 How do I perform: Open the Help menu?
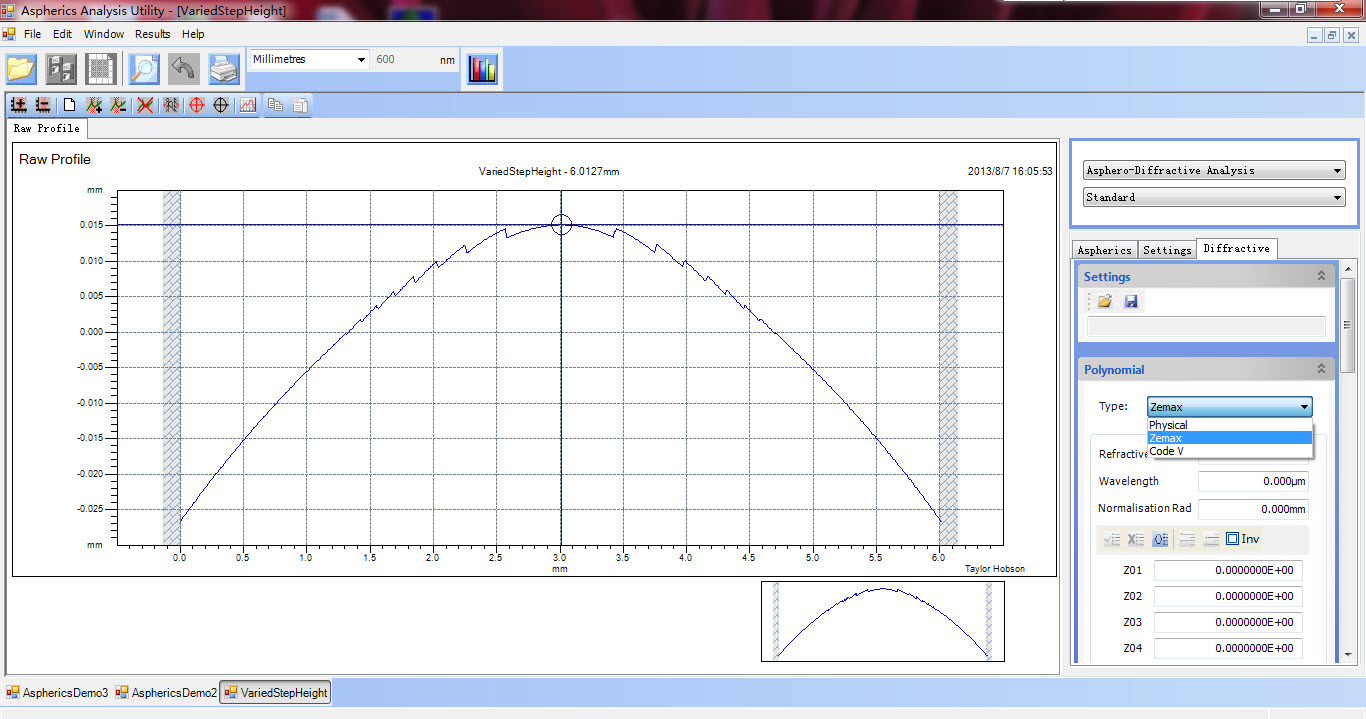[193, 34]
